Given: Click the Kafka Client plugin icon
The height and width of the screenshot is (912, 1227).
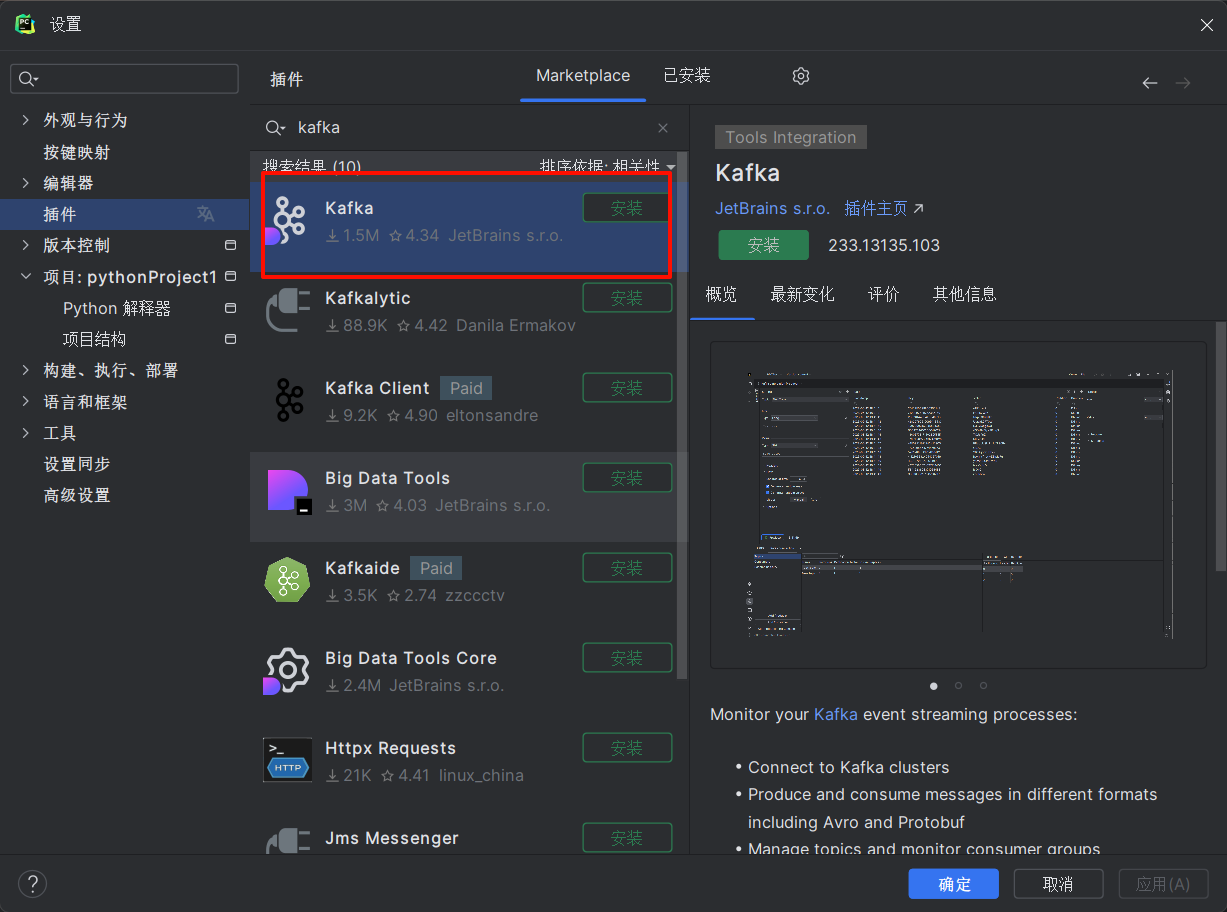Looking at the screenshot, I should click(288, 400).
